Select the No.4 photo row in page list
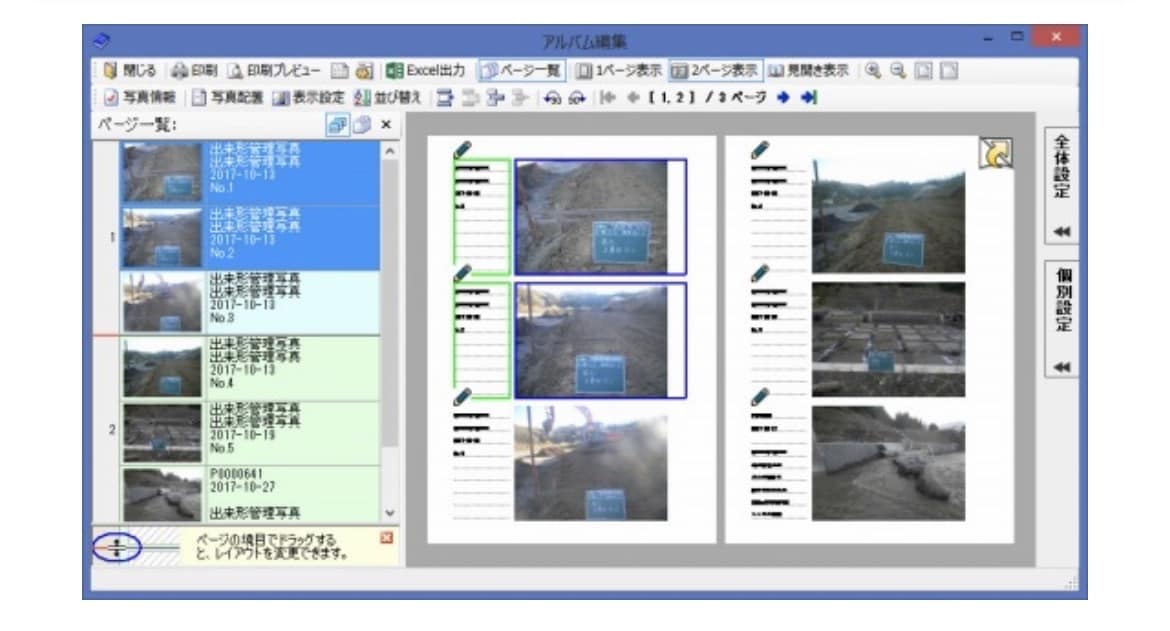The height and width of the screenshot is (631, 1170). click(x=250, y=368)
